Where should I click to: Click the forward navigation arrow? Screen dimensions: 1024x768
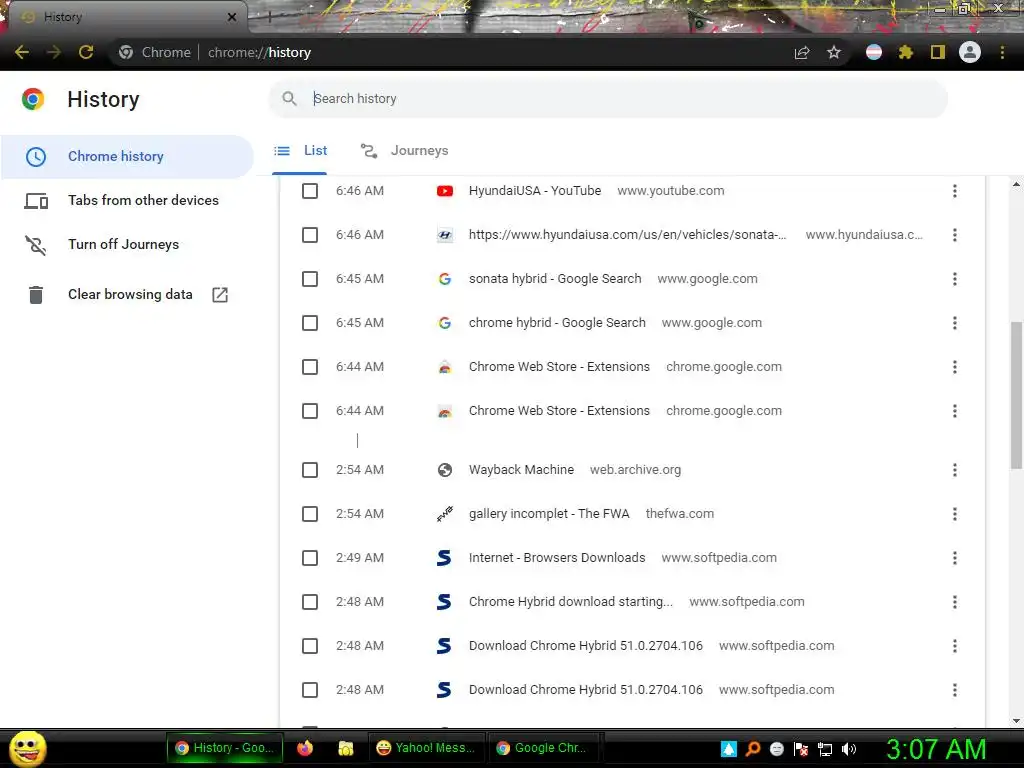point(54,52)
